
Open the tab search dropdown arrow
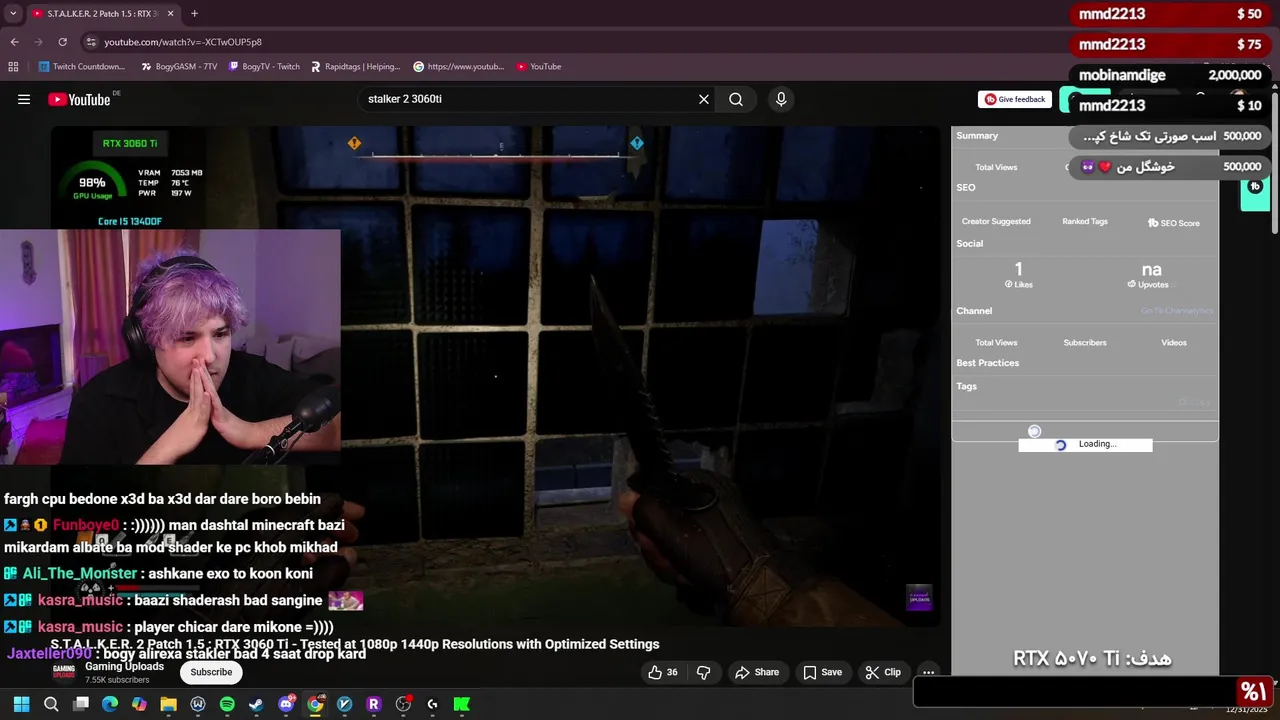pyautogui.click(x=13, y=13)
